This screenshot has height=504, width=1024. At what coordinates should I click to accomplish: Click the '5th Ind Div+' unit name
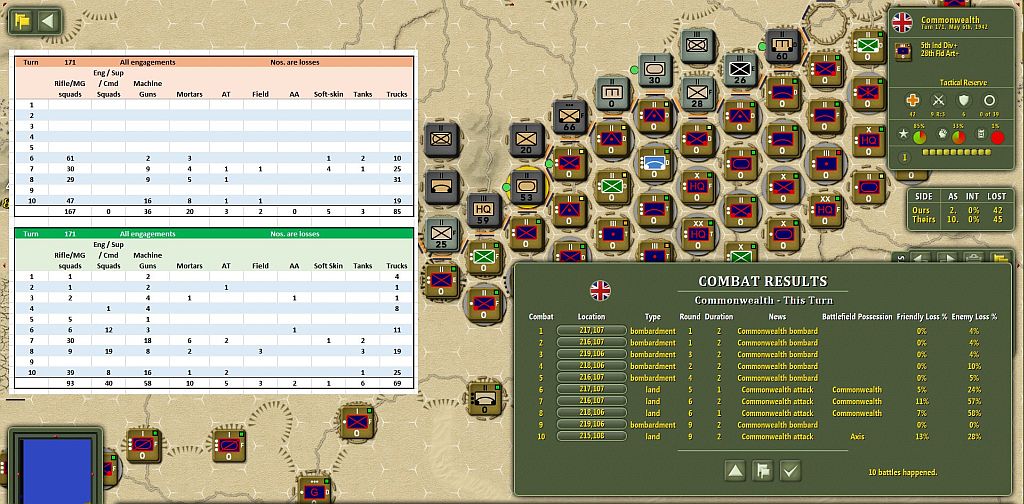pos(938,45)
